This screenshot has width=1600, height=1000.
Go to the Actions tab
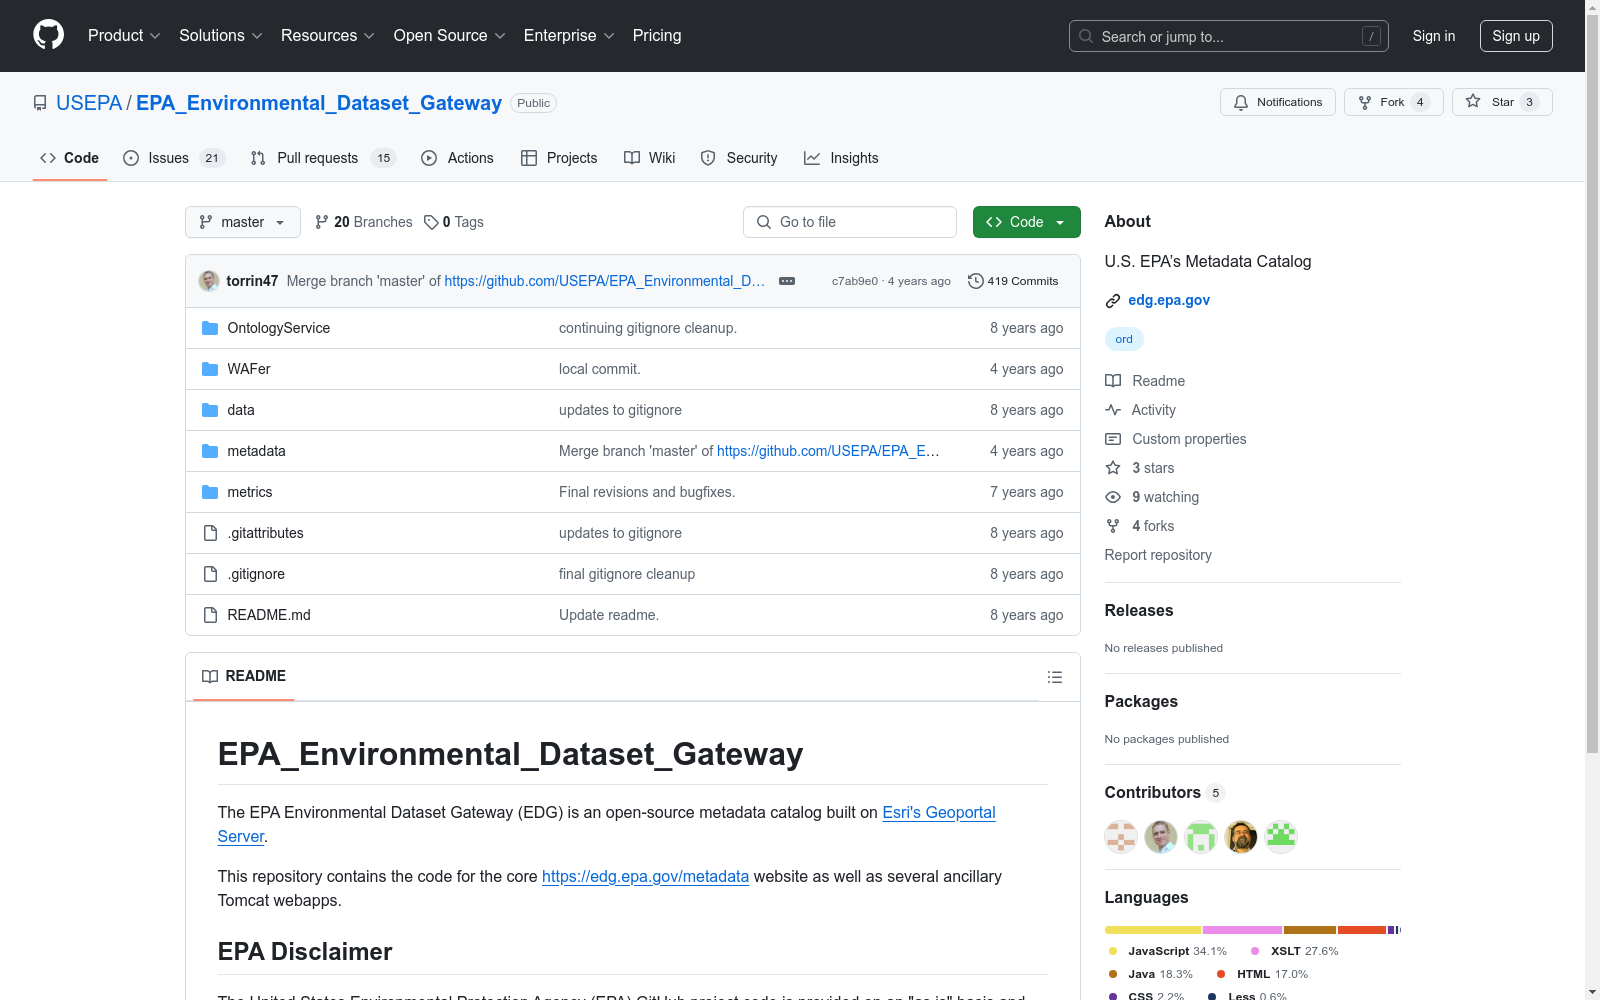click(x=457, y=158)
